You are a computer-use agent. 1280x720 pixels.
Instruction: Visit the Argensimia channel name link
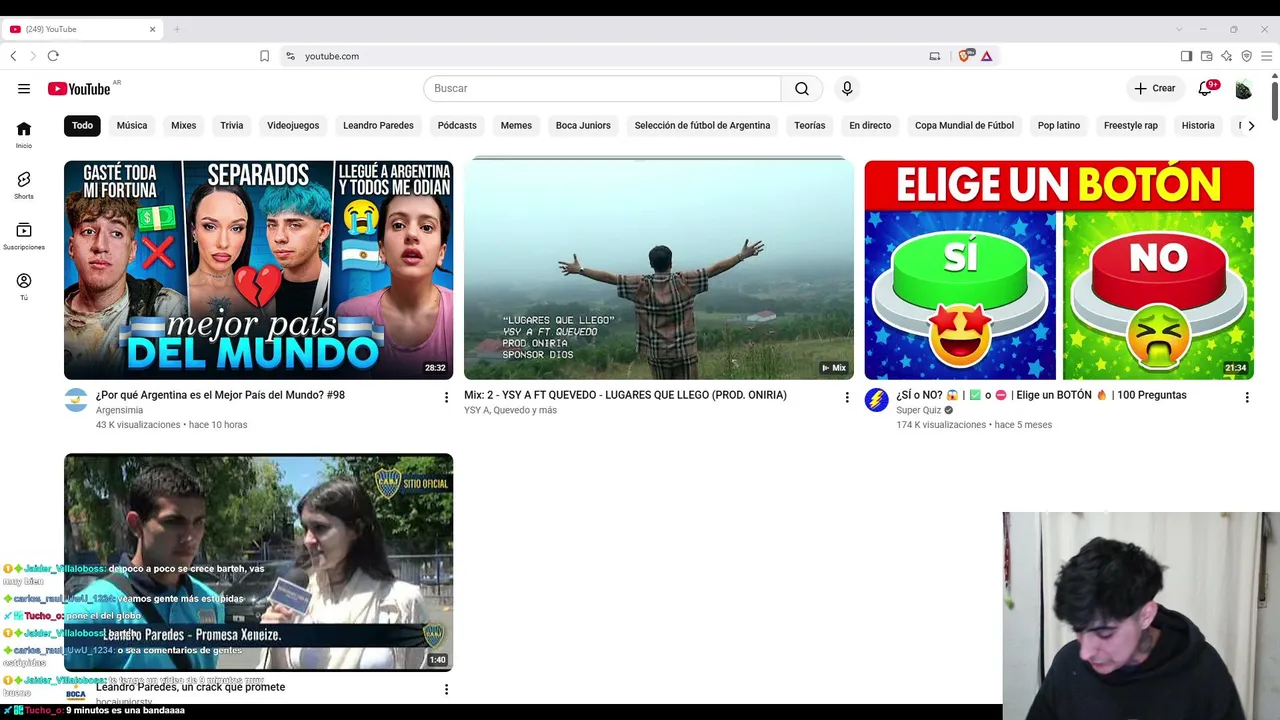(x=119, y=410)
